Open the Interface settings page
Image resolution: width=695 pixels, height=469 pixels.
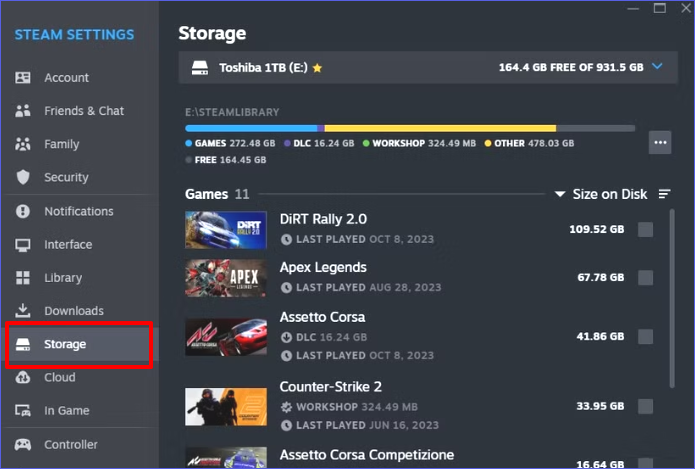tap(80, 245)
